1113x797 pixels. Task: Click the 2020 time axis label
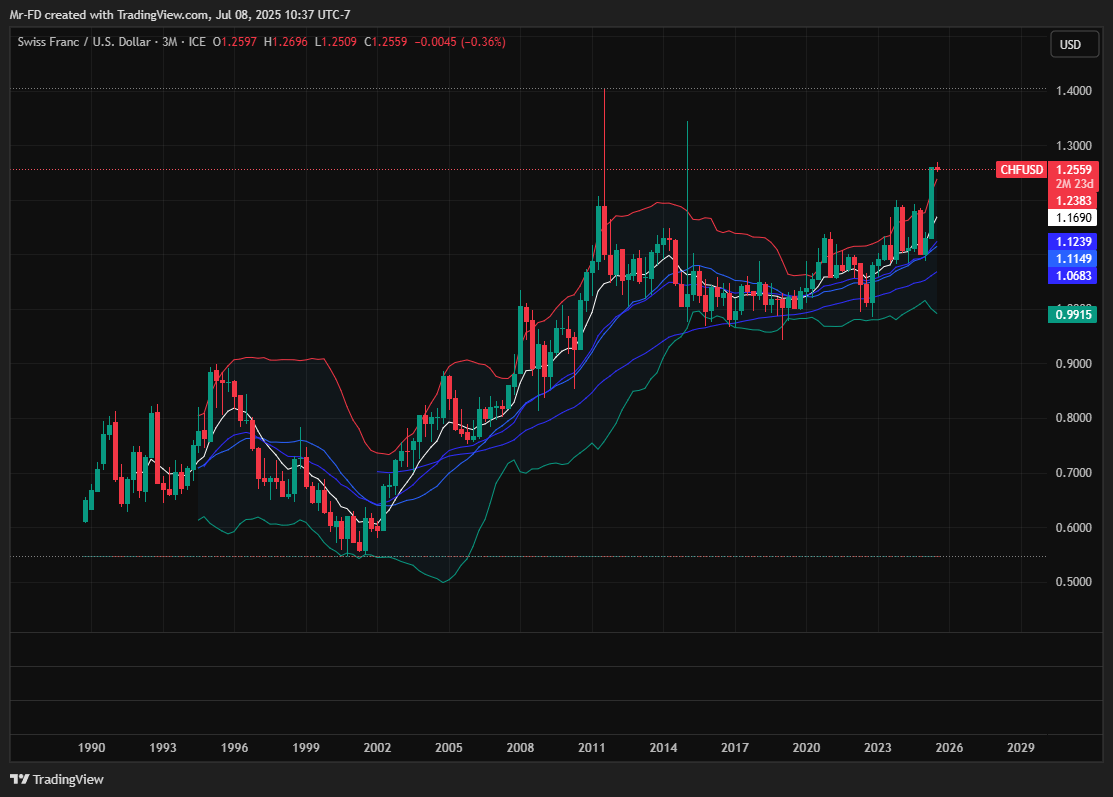(x=806, y=747)
